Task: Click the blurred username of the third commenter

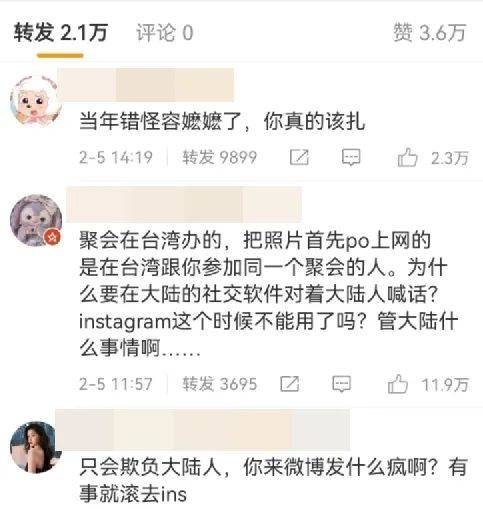Action: click(x=203, y=430)
